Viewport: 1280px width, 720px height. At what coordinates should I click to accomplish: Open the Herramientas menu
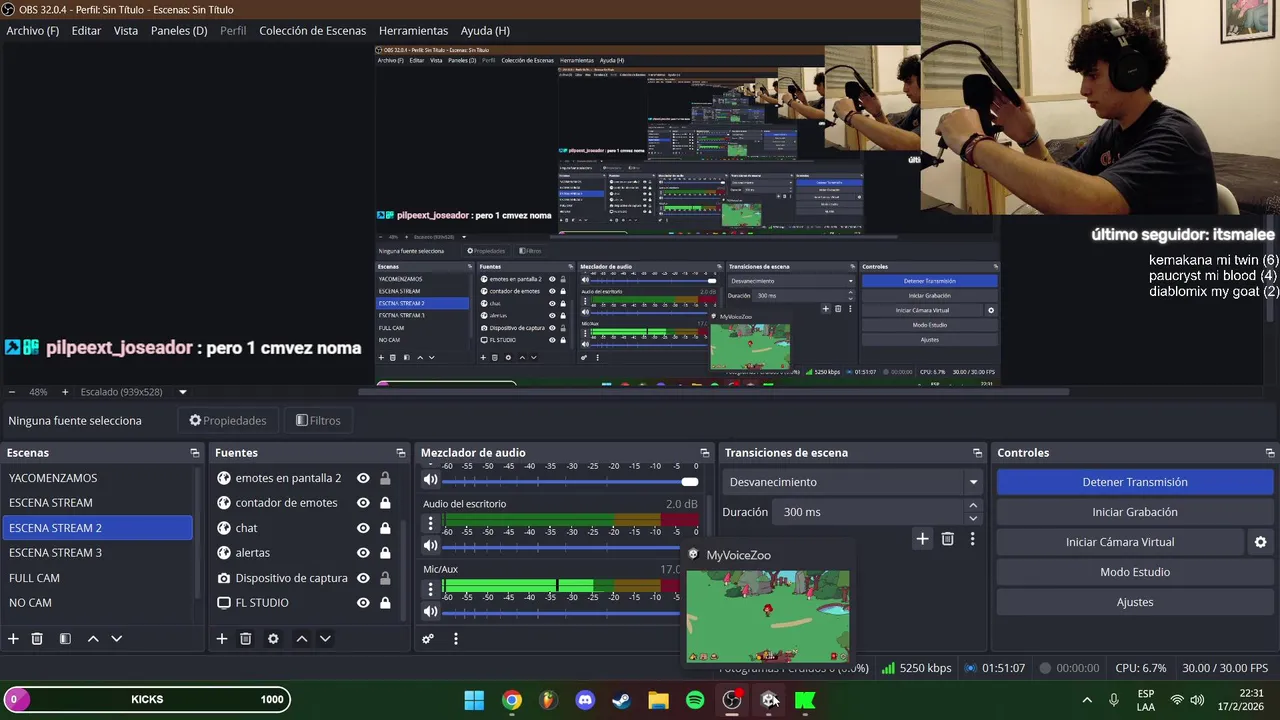tap(413, 31)
